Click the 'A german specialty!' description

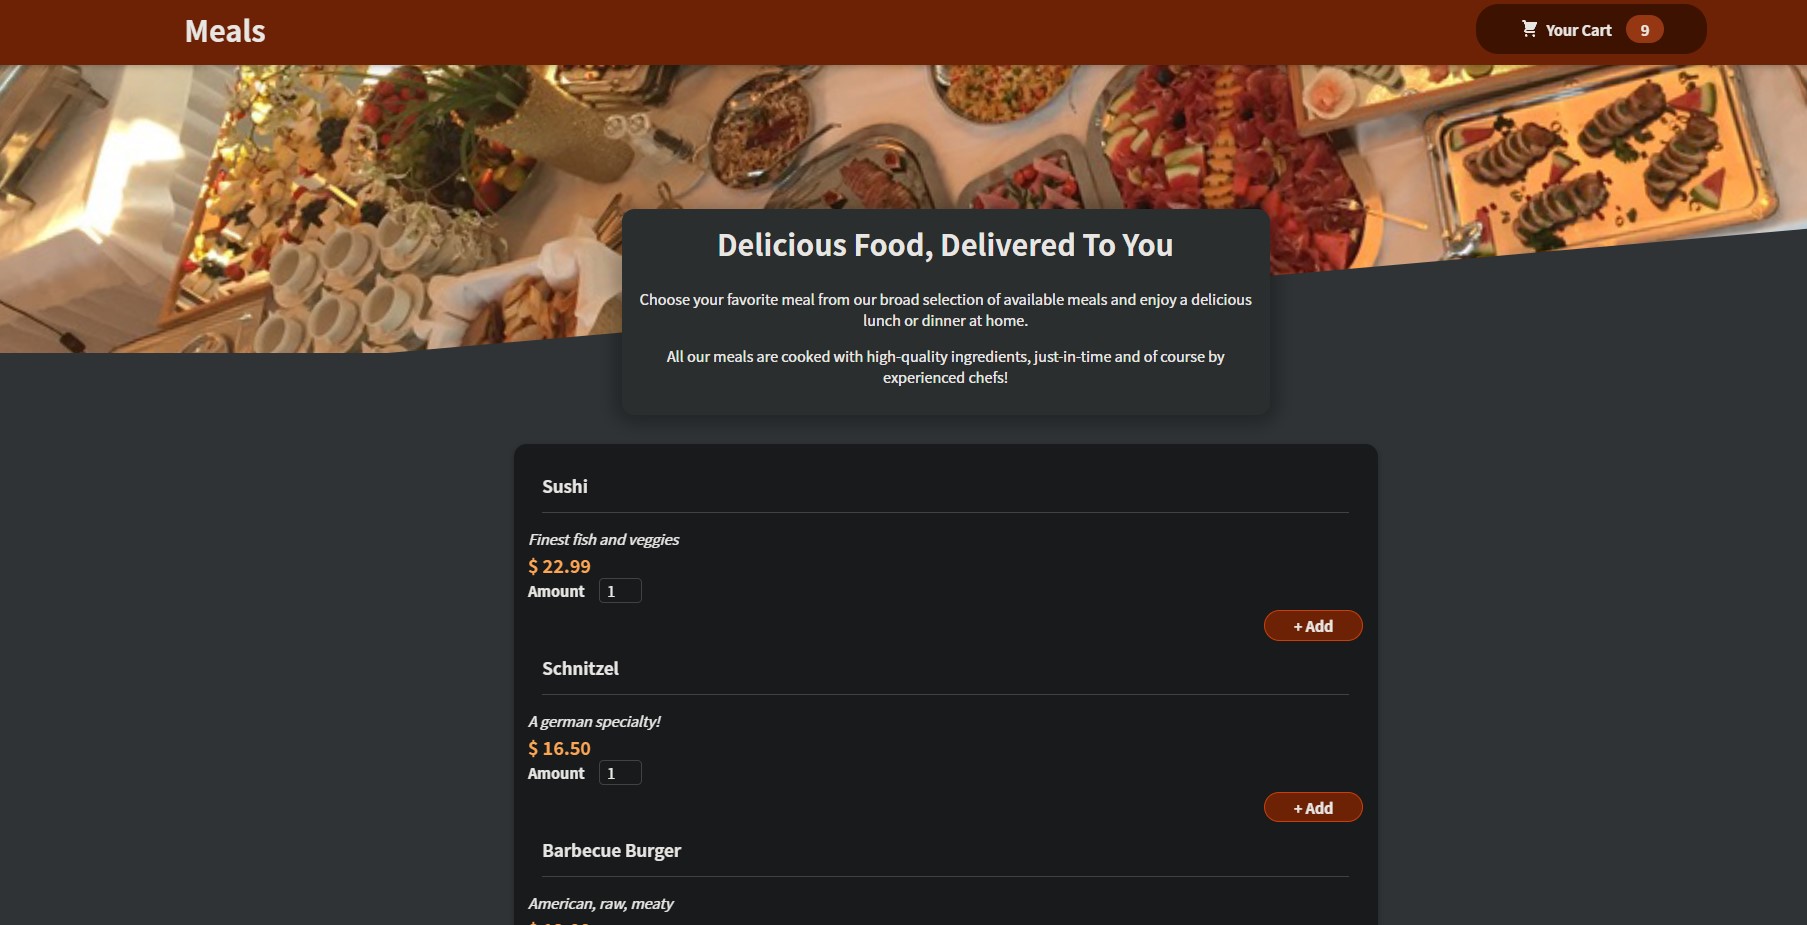595,721
